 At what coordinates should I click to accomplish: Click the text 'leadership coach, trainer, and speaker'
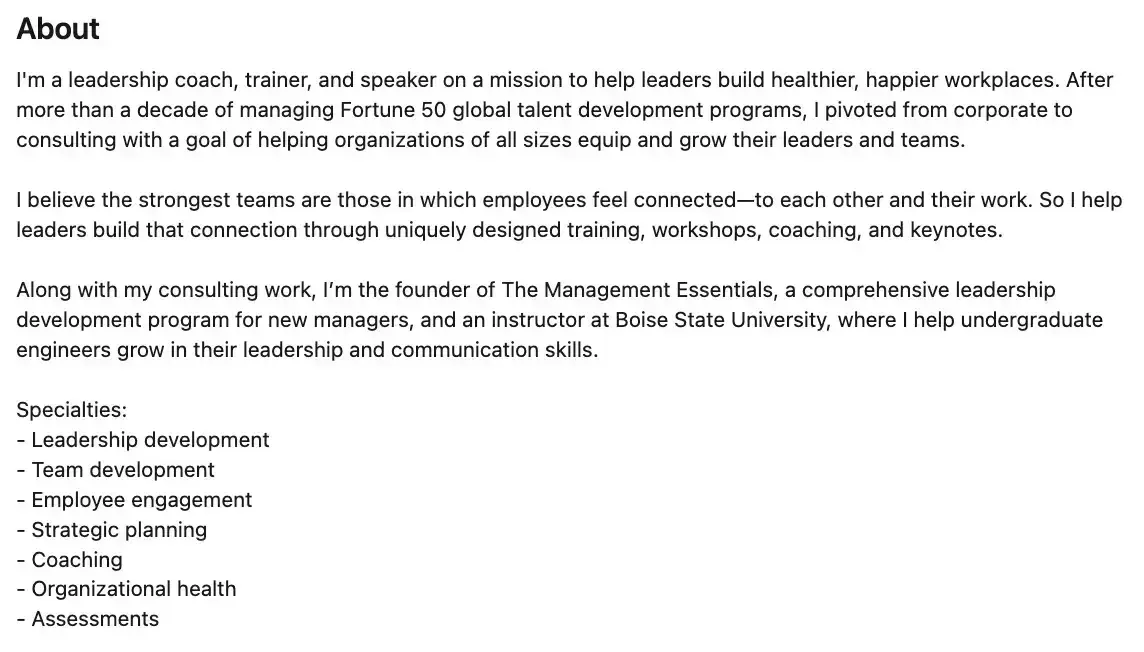click(252, 80)
